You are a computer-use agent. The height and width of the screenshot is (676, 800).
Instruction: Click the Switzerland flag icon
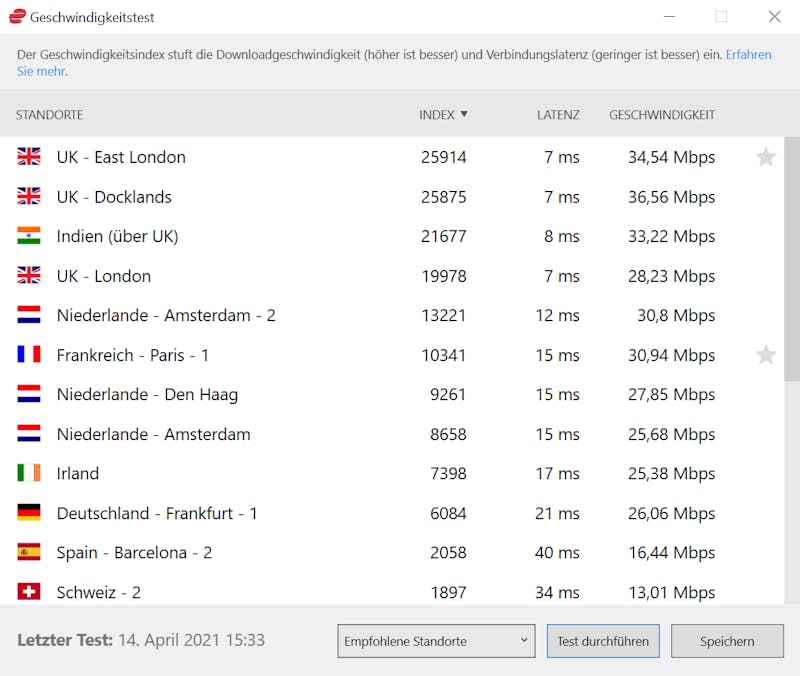pyautogui.click(x=29, y=592)
